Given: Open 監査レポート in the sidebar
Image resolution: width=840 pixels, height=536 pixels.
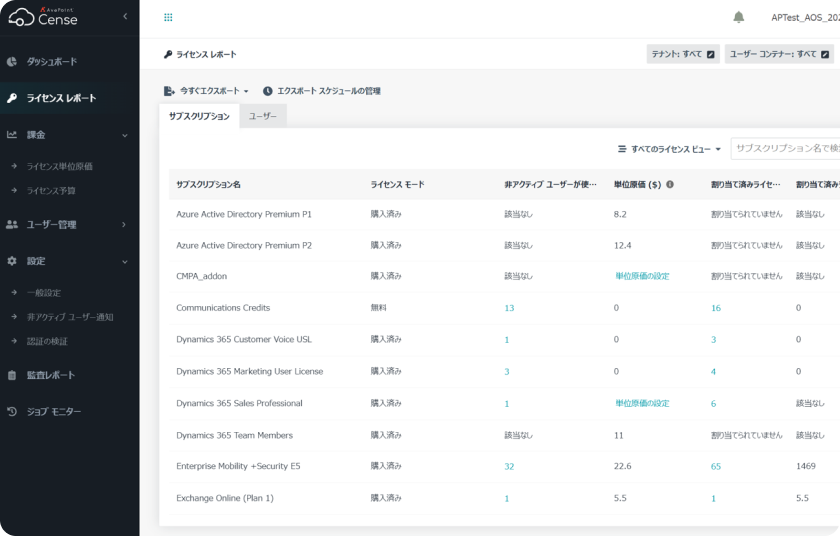Looking at the screenshot, I should 51,375.
